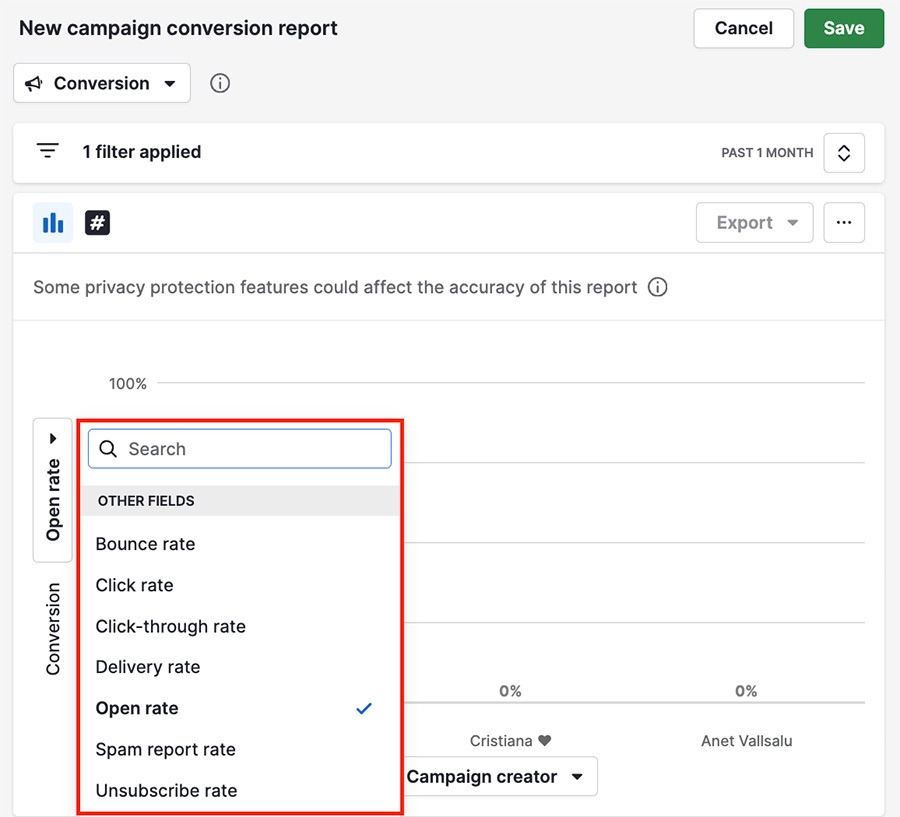Click the info icon beside Conversion
The image size is (900, 817).
220,83
